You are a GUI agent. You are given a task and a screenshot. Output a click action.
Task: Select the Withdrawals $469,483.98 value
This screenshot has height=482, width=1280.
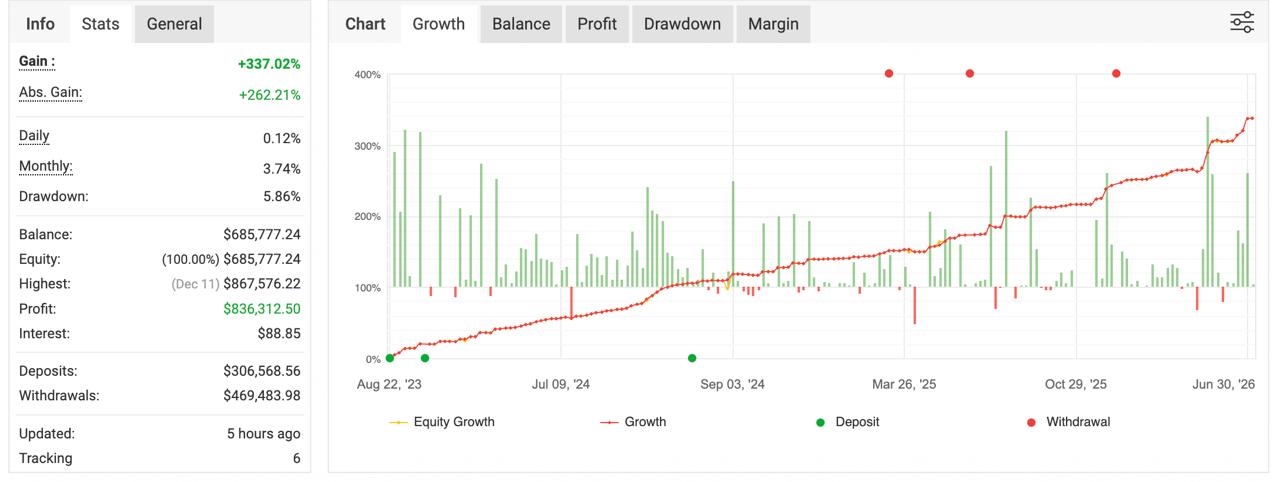(262, 396)
